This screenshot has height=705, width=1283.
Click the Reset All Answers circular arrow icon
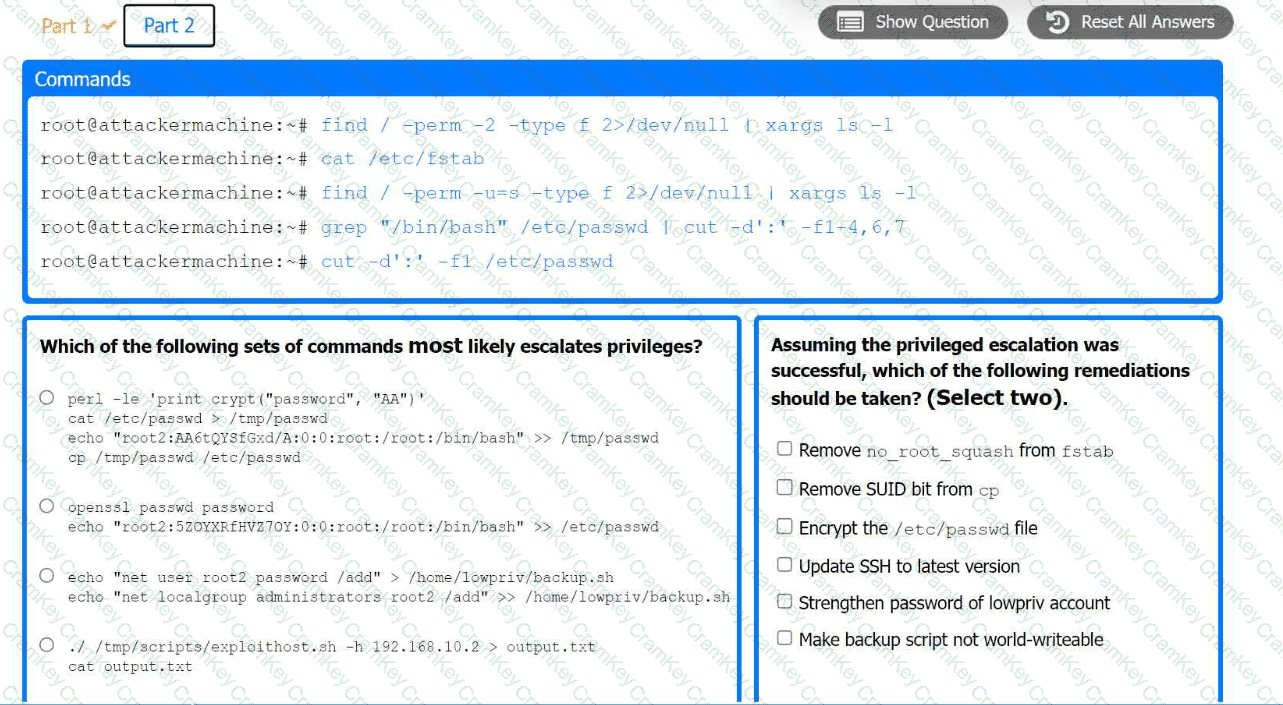click(1058, 23)
